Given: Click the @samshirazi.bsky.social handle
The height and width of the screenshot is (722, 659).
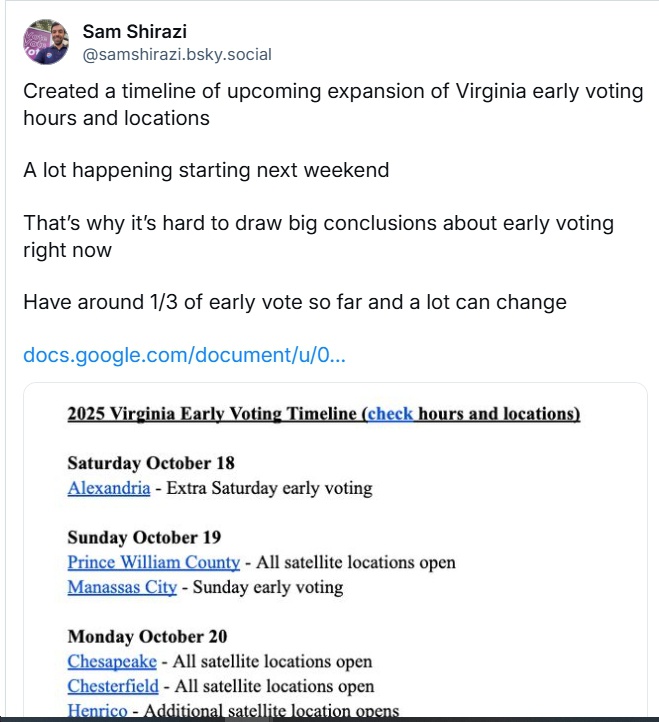Looking at the screenshot, I should tap(177, 55).
